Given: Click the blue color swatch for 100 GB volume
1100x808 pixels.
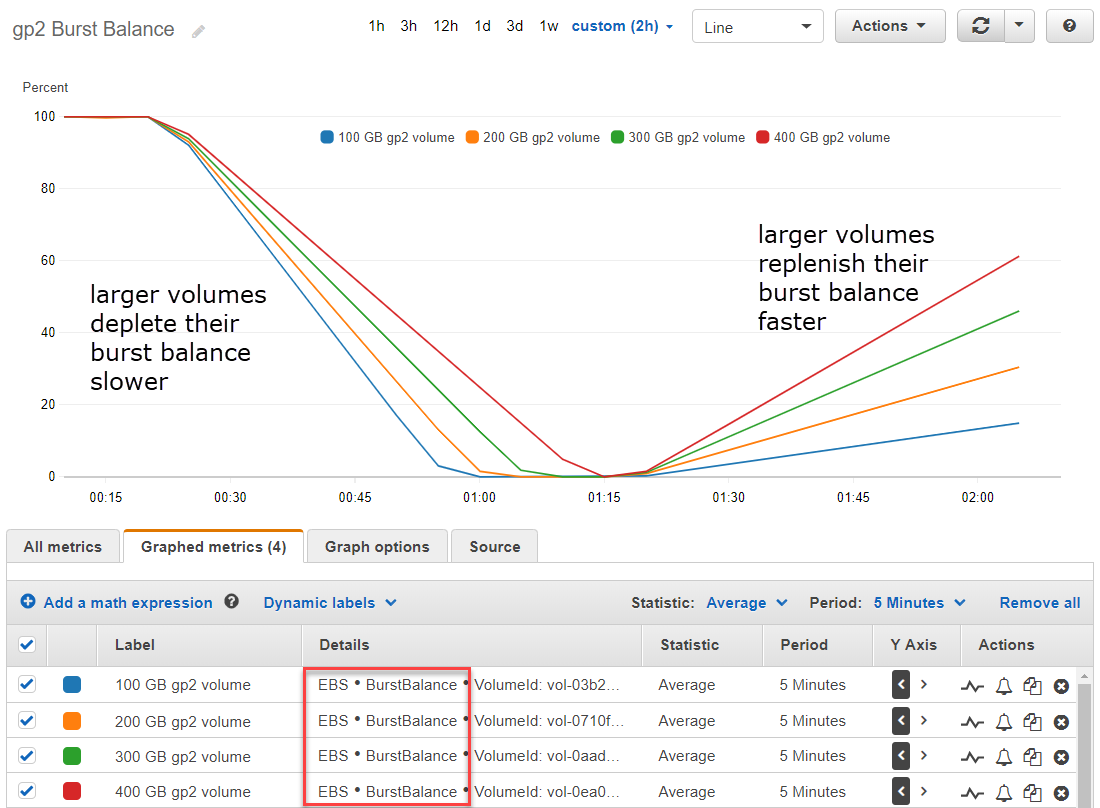Looking at the screenshot, I should (x=72, y=685).
